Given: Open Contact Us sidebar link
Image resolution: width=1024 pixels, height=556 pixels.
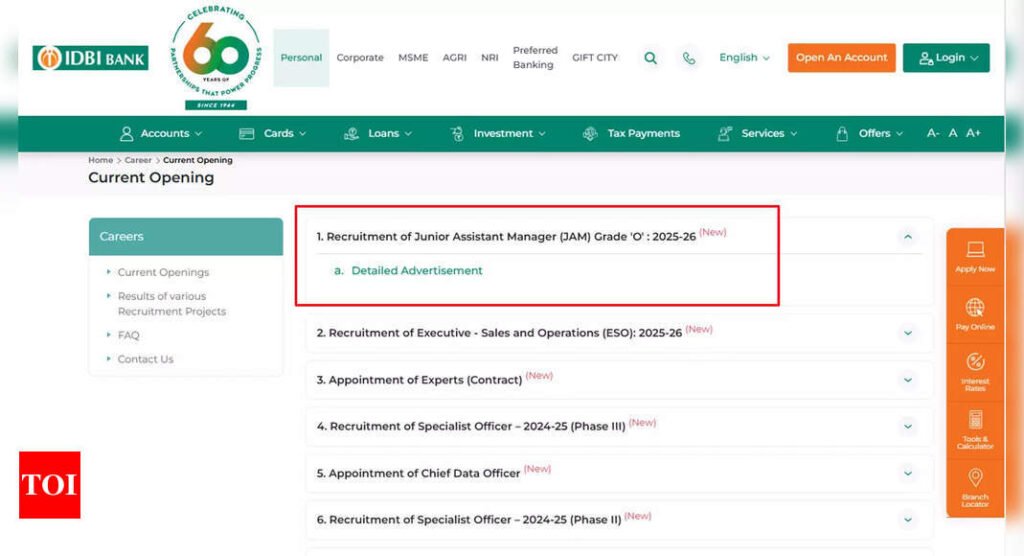Looking at the screenshot, I should (146, 359).
